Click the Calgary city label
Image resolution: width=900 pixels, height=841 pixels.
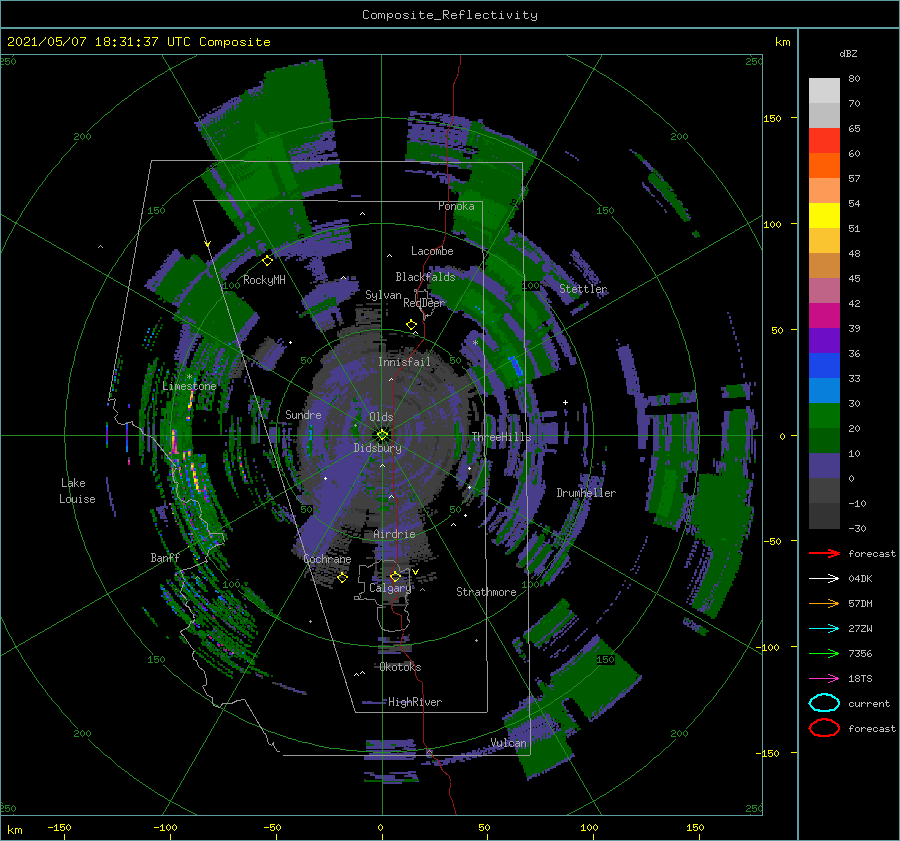390,588
